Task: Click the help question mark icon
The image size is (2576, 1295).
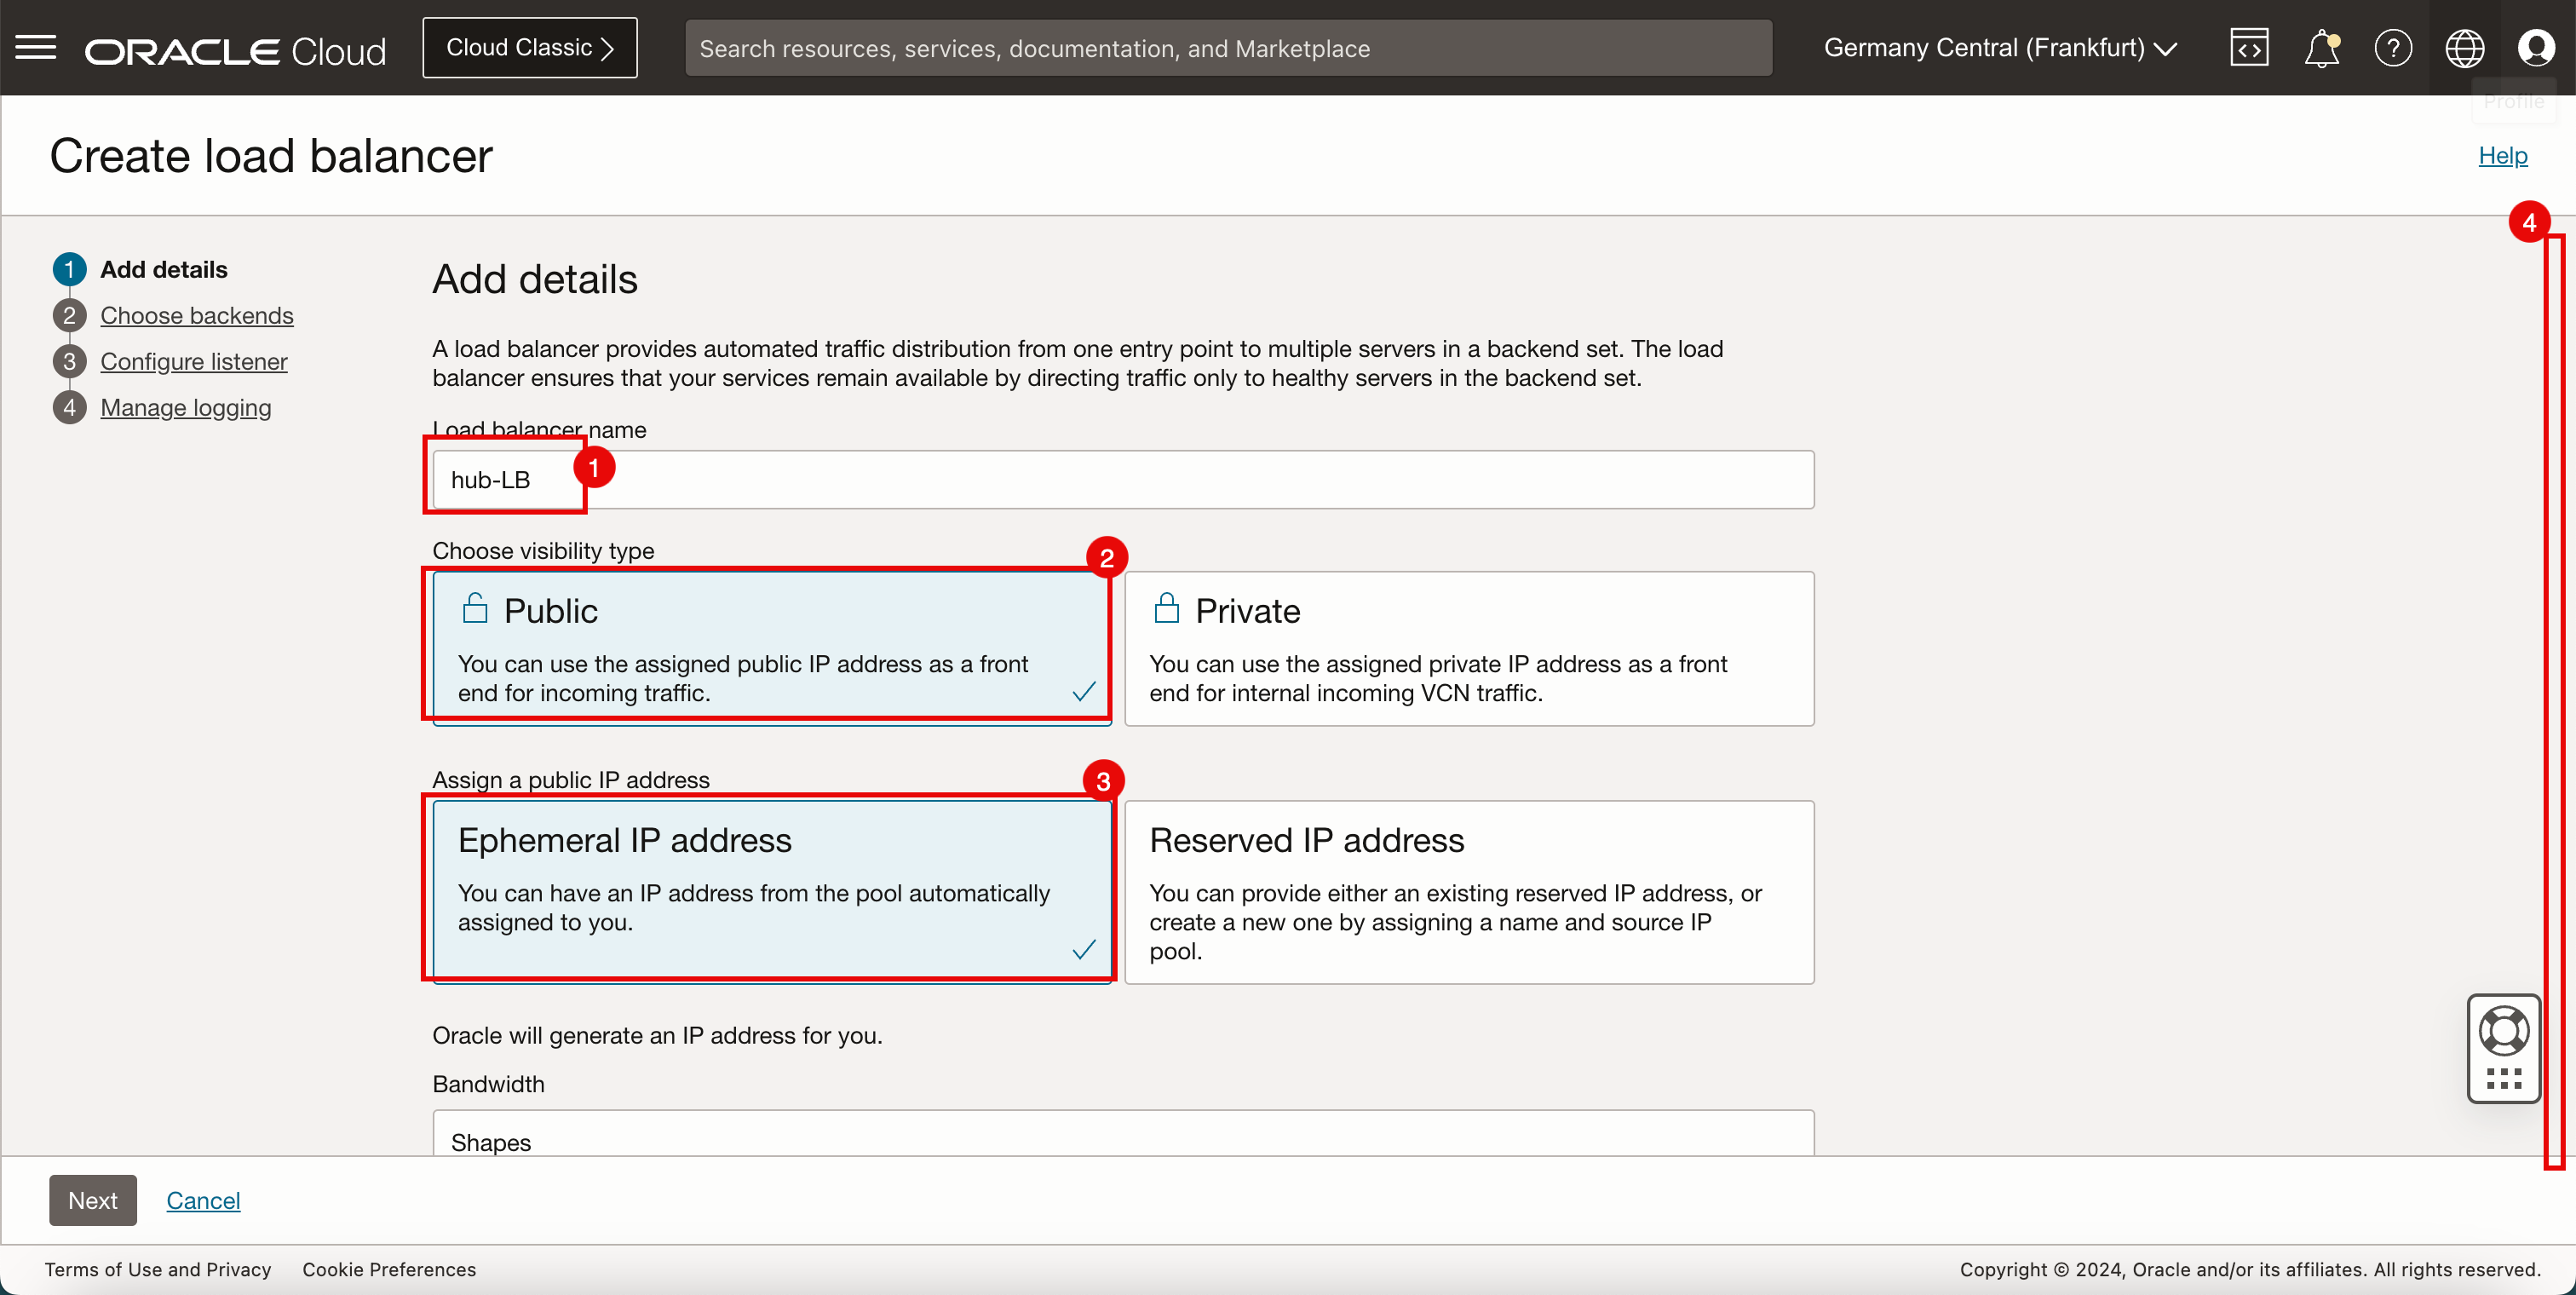Action: (x=2393, y=47)
